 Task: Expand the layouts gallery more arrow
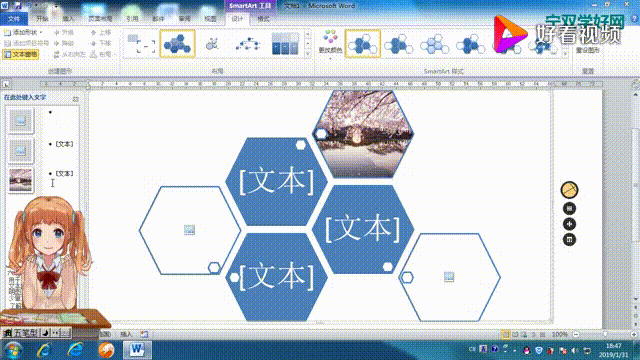tap(308, 53)
